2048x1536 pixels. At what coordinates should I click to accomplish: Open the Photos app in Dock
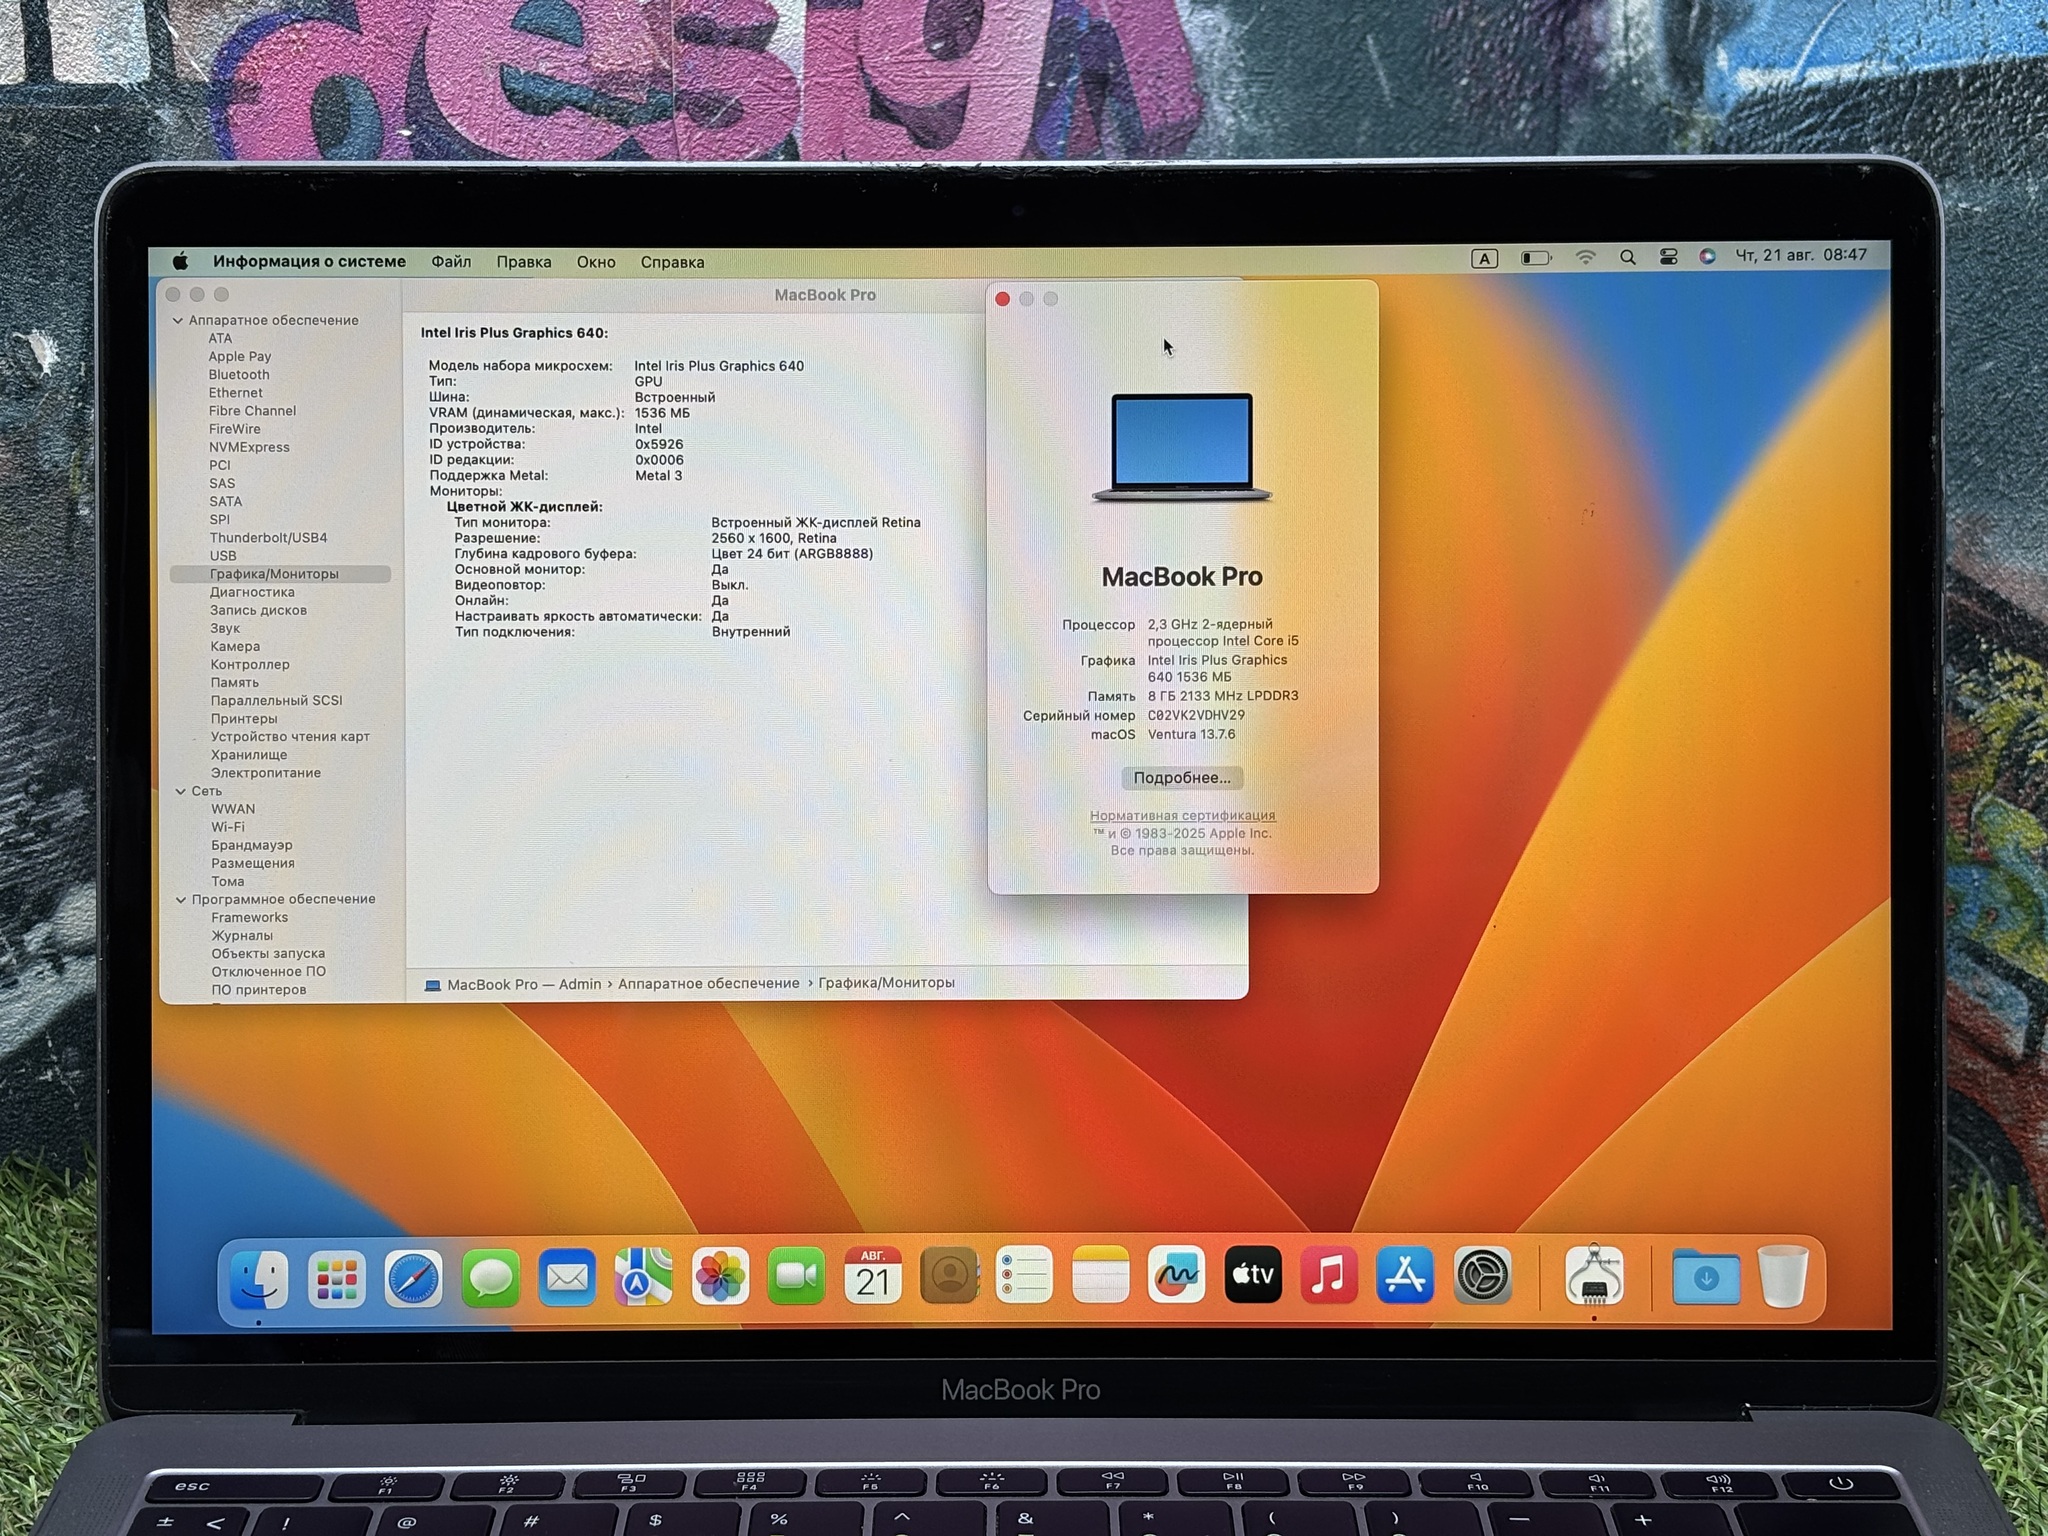(720, 1277)
